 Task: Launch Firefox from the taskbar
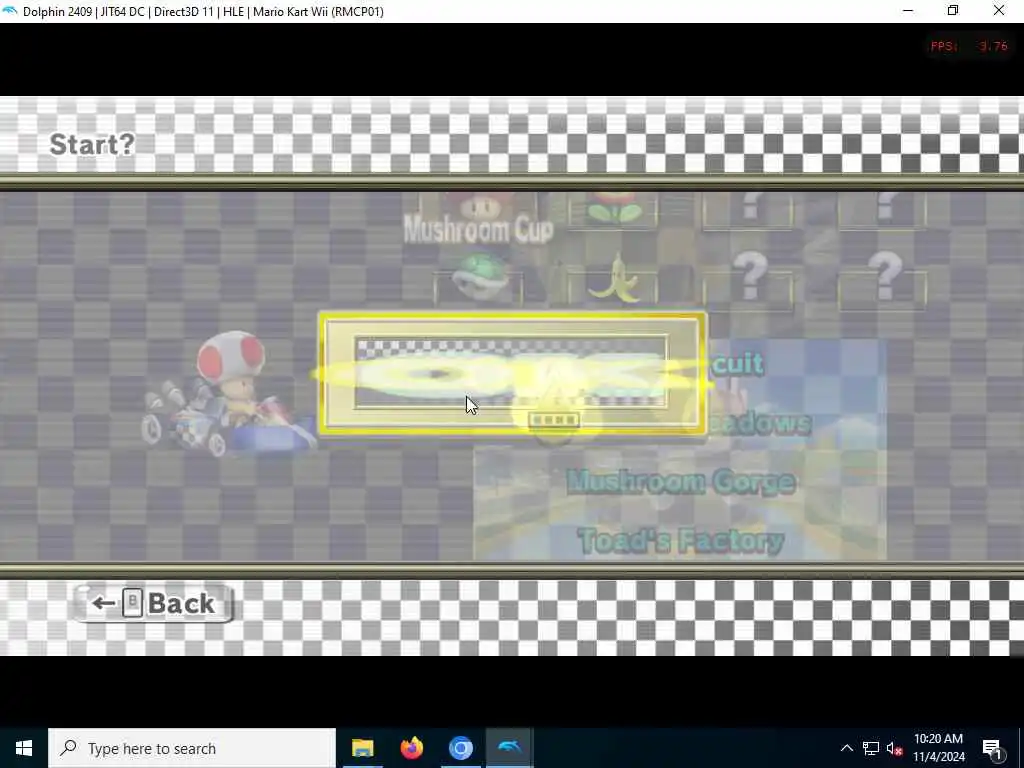pos(411,748)
